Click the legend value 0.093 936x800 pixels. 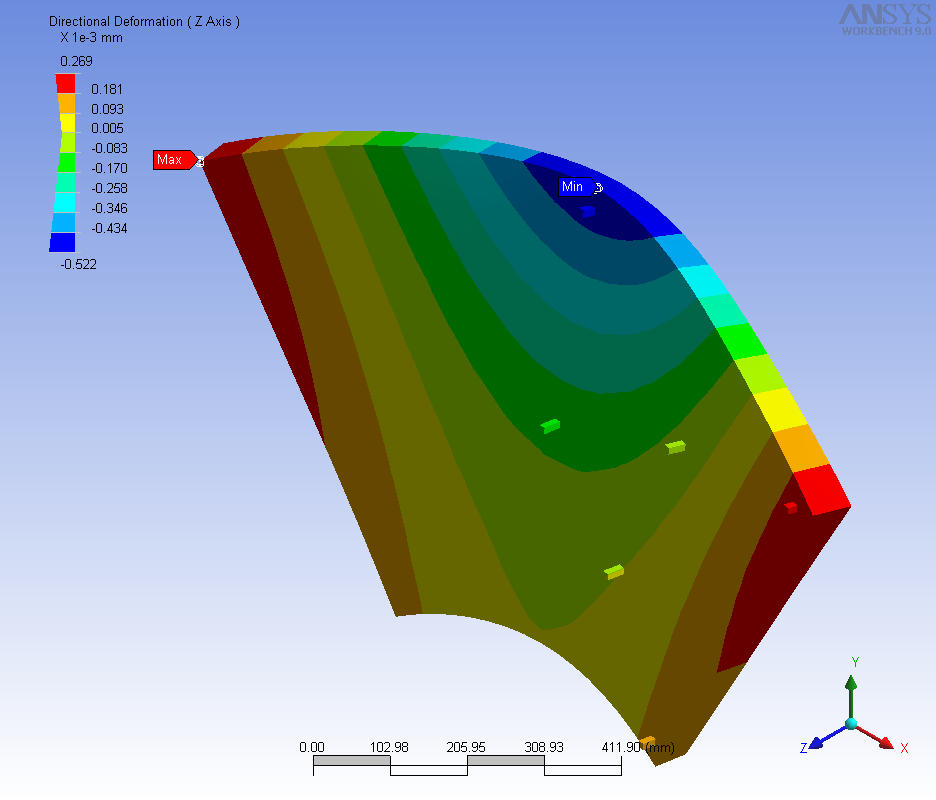point(107,109)
